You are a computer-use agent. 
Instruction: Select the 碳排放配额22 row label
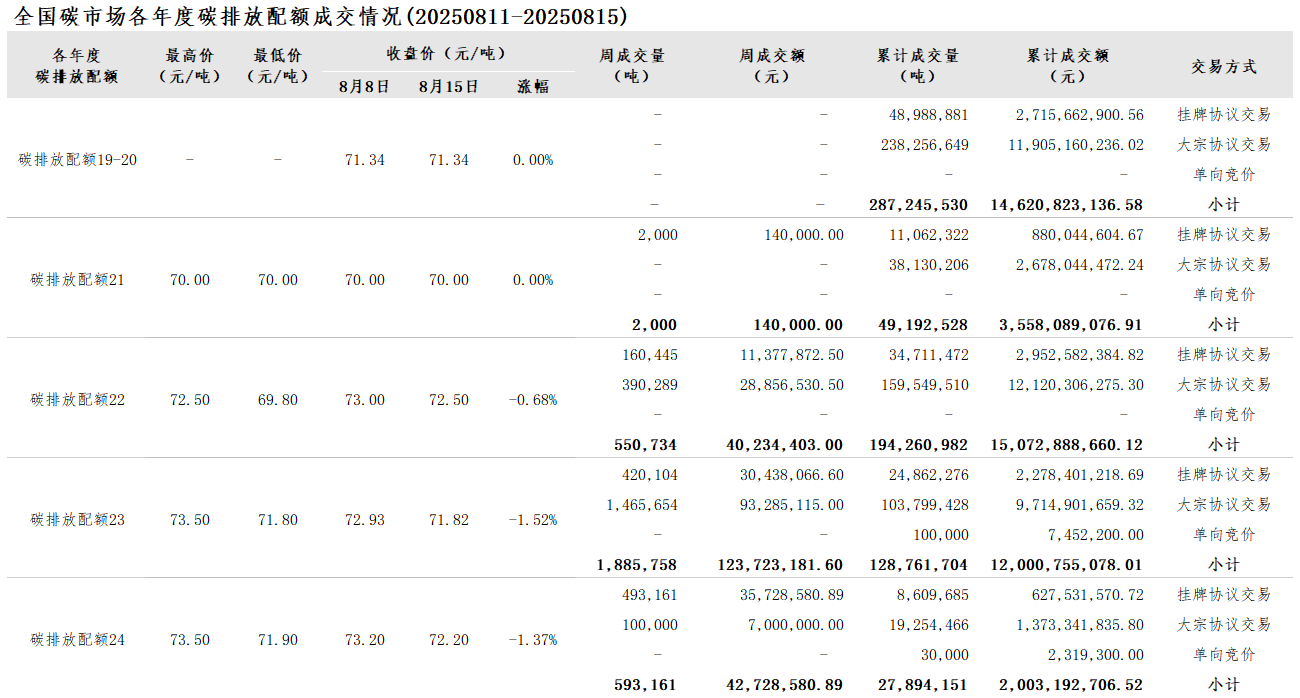pyautogui.click(x=78, y=400)
